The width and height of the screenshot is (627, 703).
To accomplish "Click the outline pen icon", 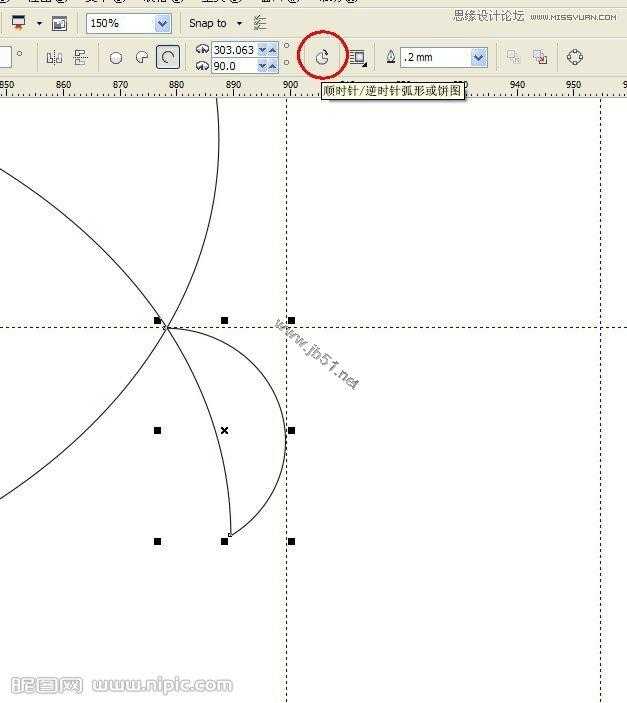I will (x=391, y=57).
